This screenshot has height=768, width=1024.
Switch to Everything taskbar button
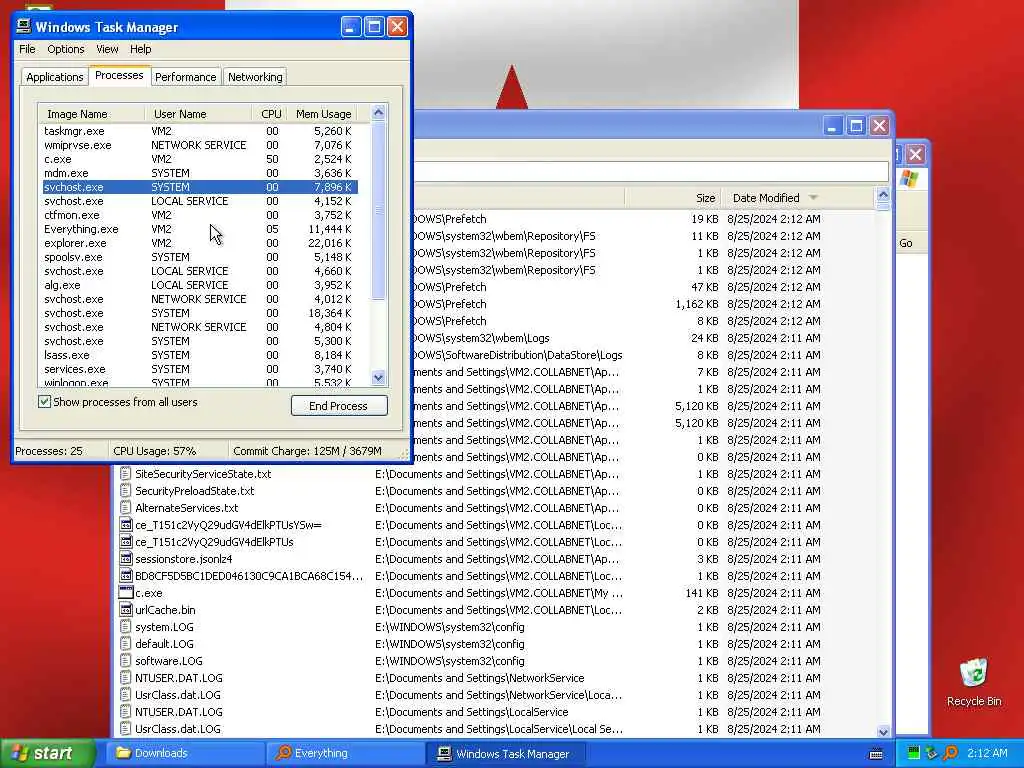[345, 754]
